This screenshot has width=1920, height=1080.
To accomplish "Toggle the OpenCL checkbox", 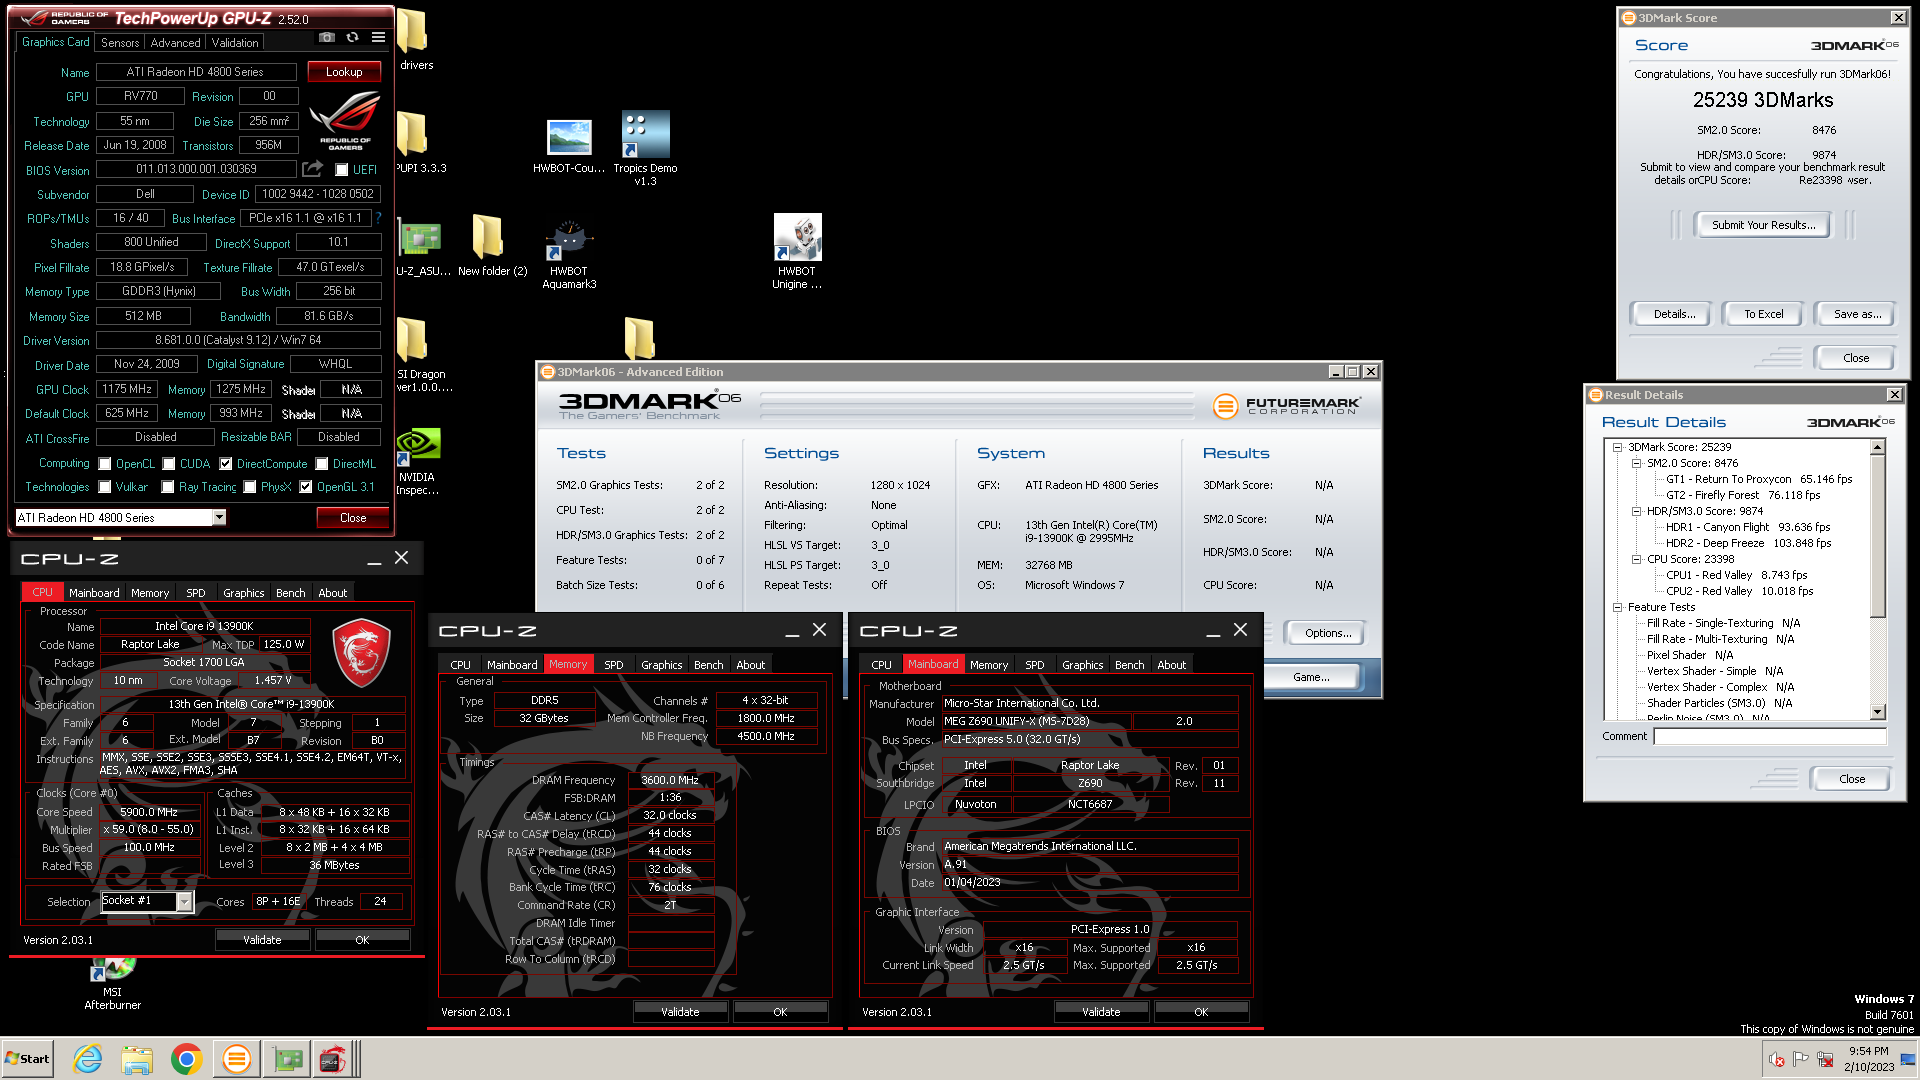I will pos(105,464).
